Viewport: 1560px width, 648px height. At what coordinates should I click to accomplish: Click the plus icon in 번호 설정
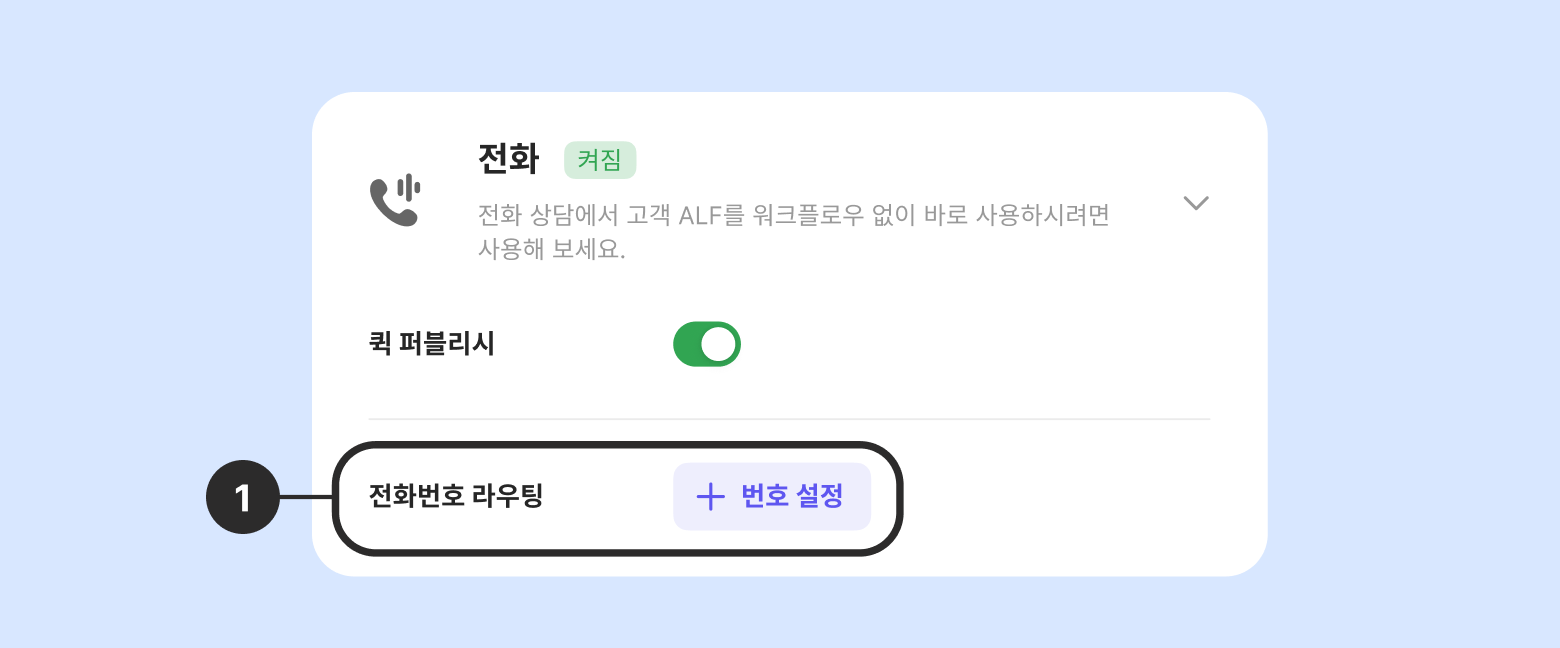pyautogui.click(x=710, y=497)
